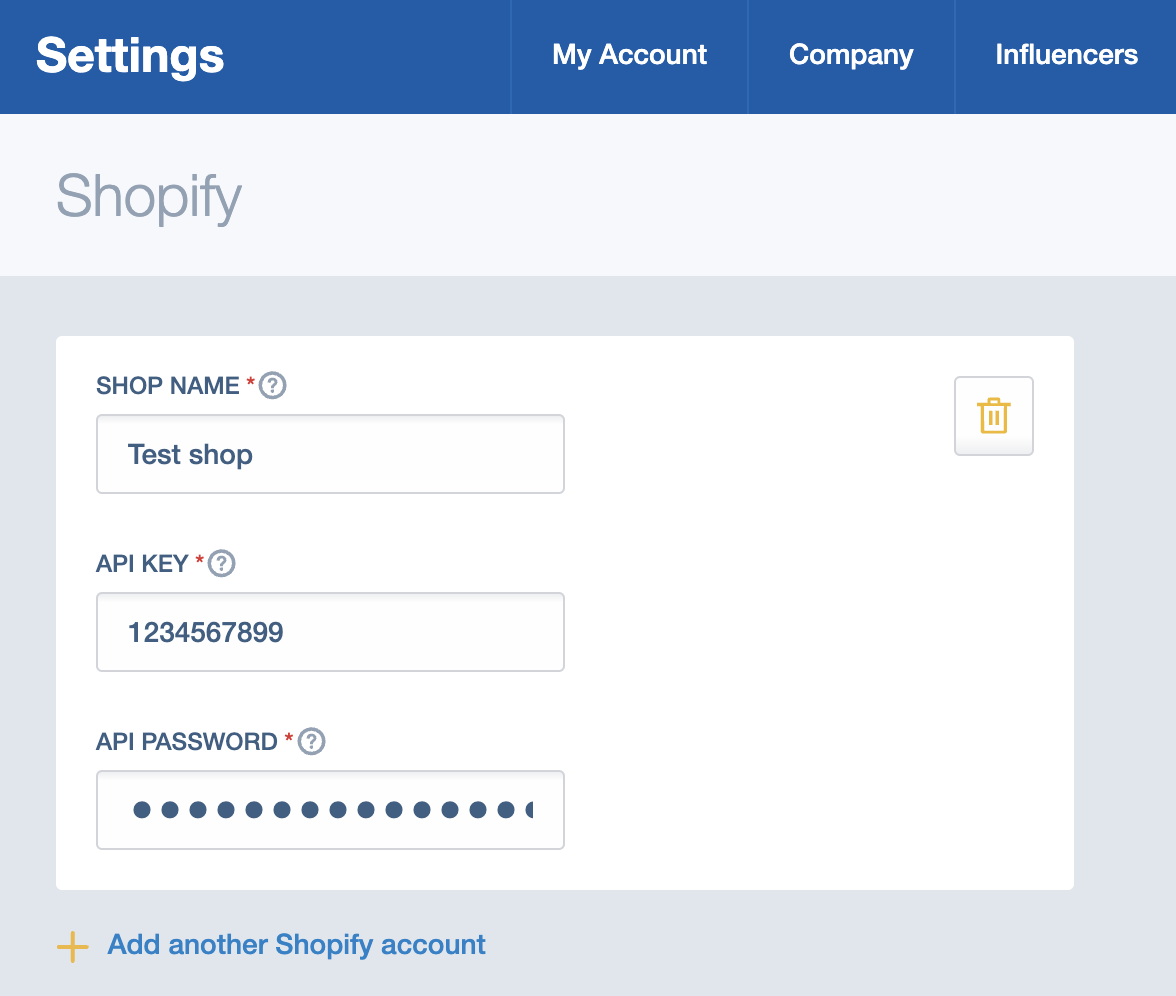
Task: Click the Settings header in the navigation bar
Action: pos(129,55)
